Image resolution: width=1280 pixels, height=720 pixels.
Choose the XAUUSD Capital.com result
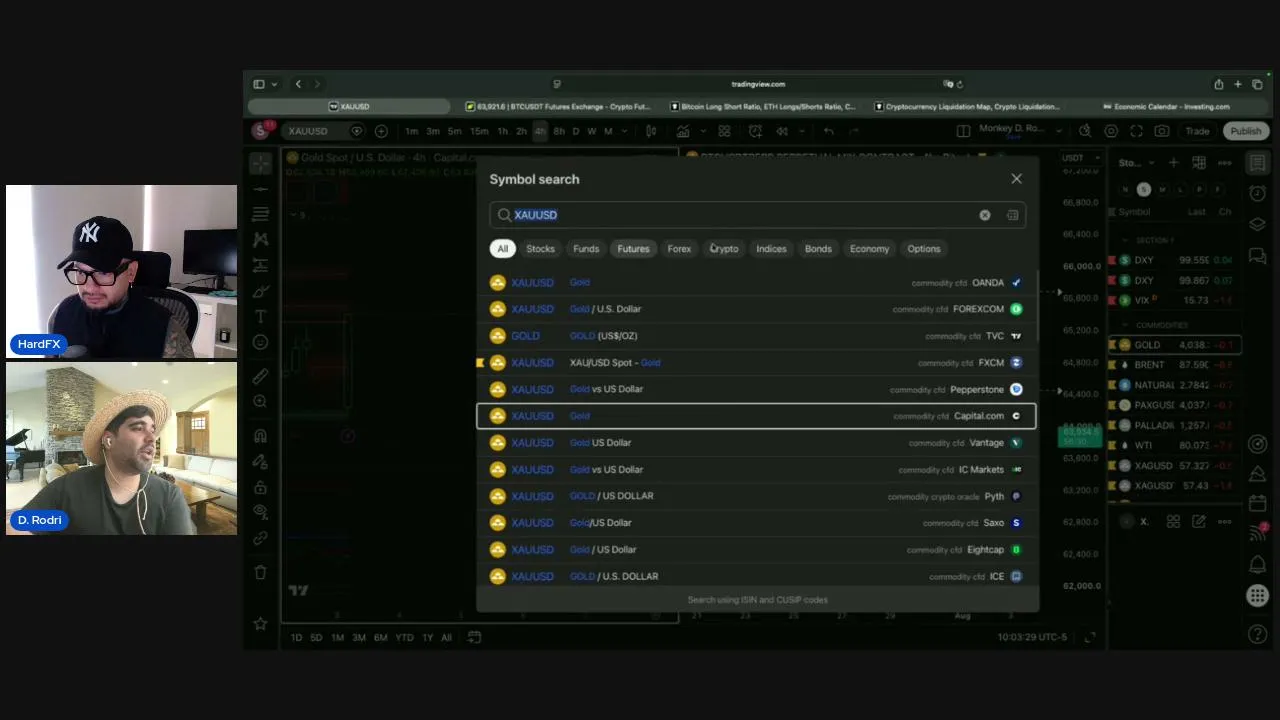pyautogui.click(x=757, y=416)
